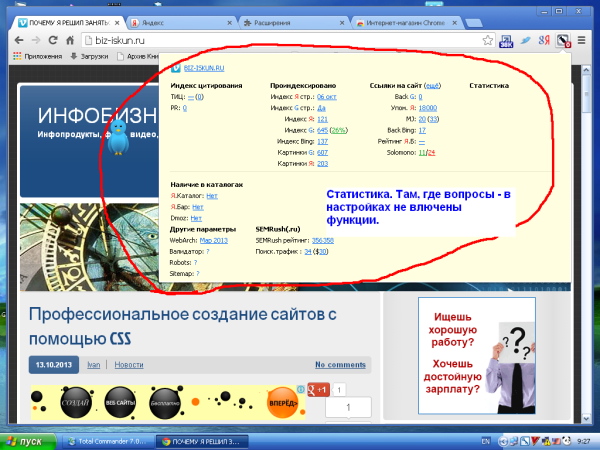Image resolution: width=600 pixels, height=450 pixels.
Task: Open the red ЗЯ extension icon
Action: [x=544, y=40]
